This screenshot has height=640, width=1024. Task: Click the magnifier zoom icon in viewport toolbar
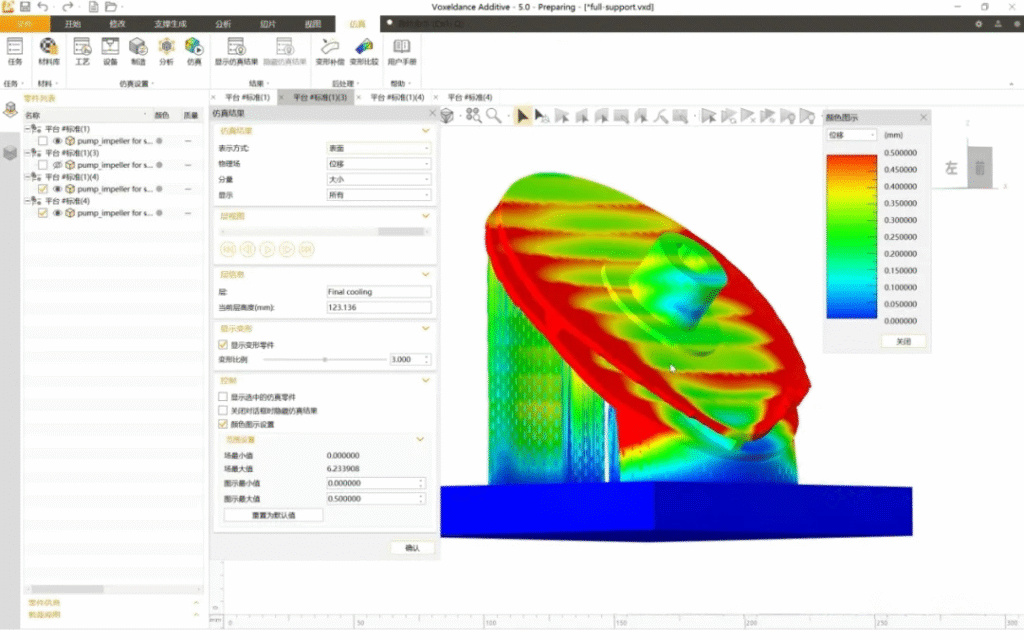coord(493,116)
